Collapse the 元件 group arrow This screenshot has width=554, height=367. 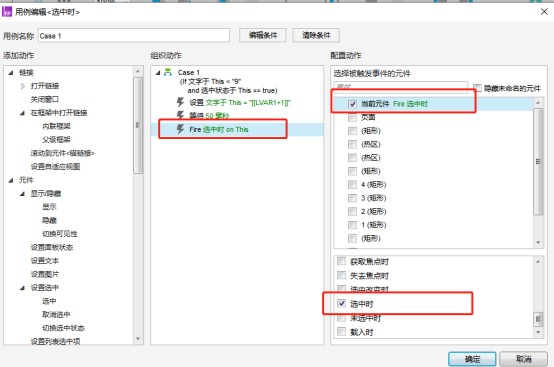tap(11, 180)
